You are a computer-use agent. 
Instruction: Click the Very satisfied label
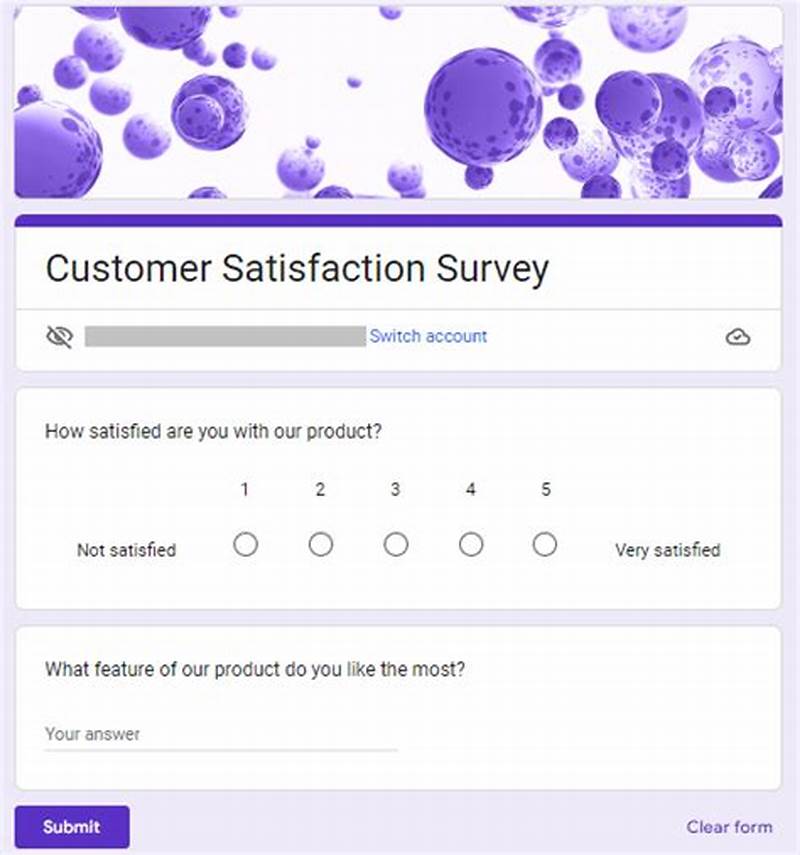pos(667,549)
